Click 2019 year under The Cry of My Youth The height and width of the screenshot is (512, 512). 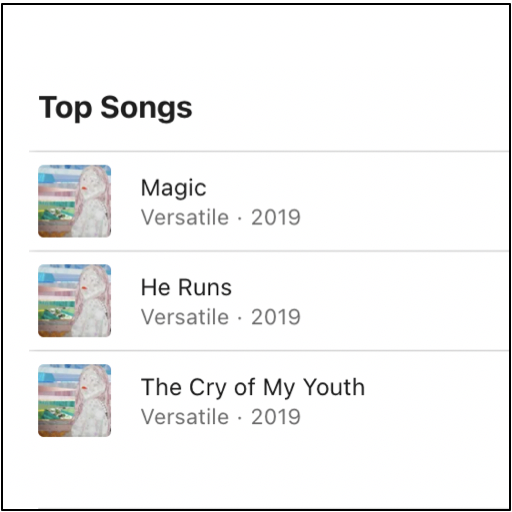tap(276, 417)
